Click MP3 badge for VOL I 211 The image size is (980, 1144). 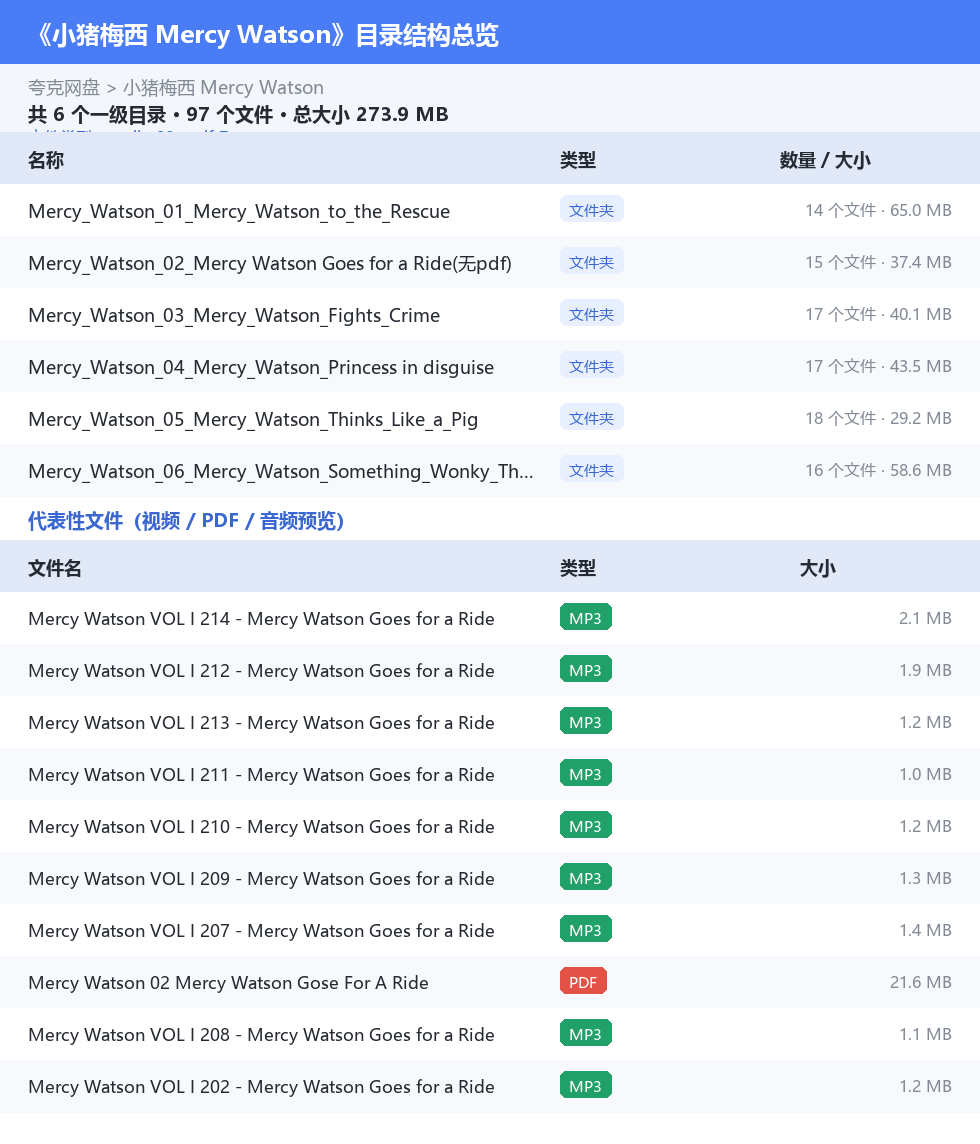(x=585, y=774)
